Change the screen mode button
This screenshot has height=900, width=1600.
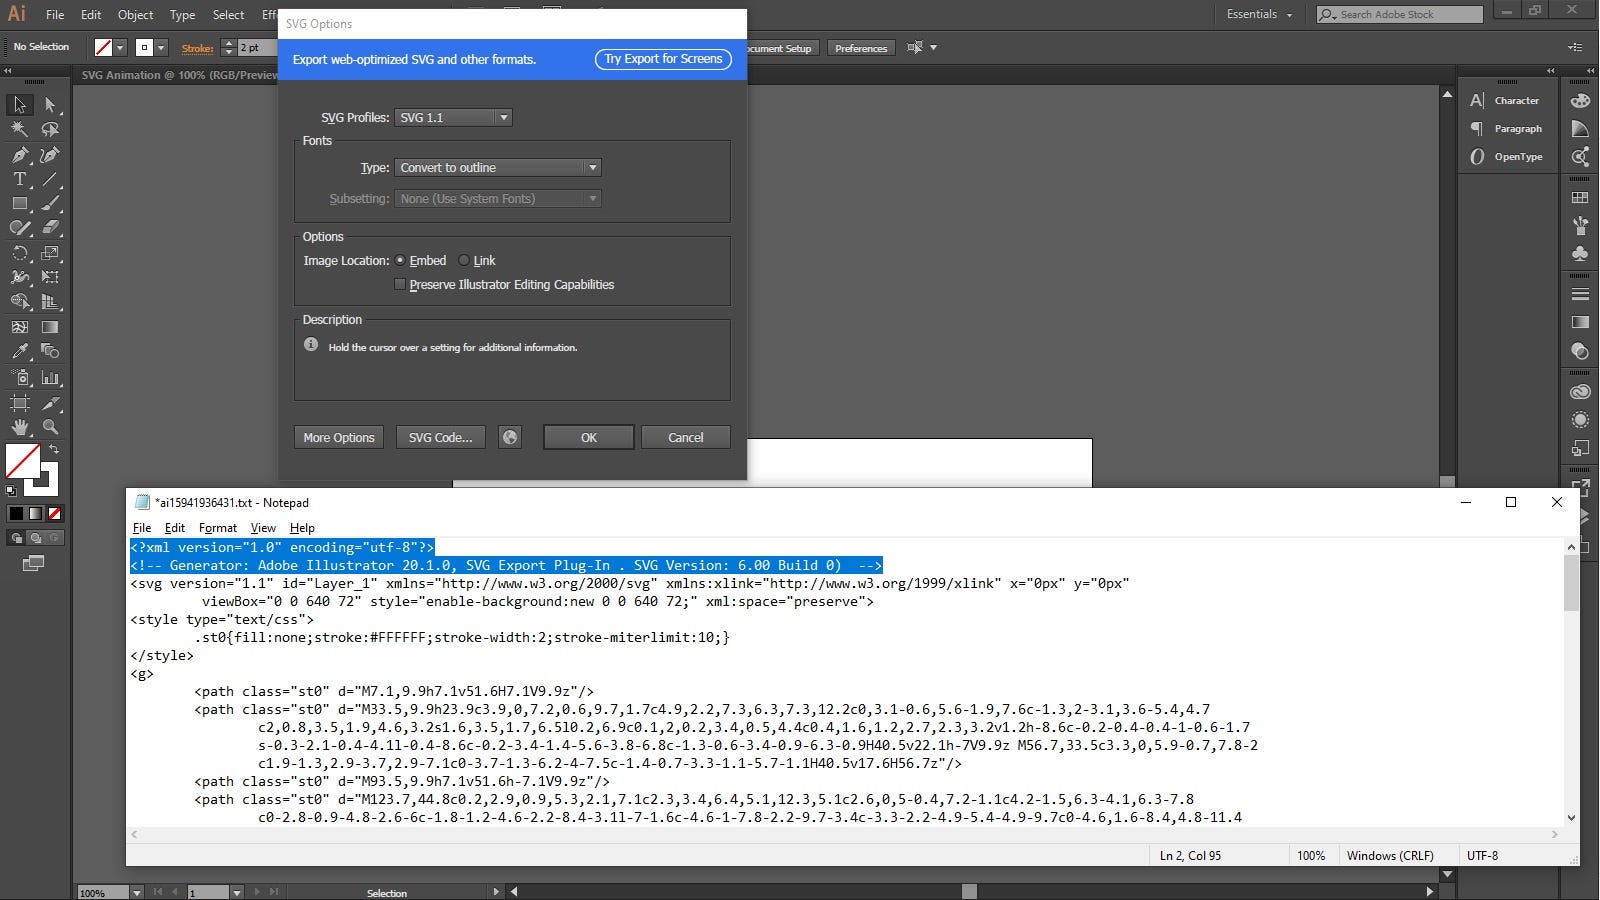pyautogui.click(x=33, y=564)
